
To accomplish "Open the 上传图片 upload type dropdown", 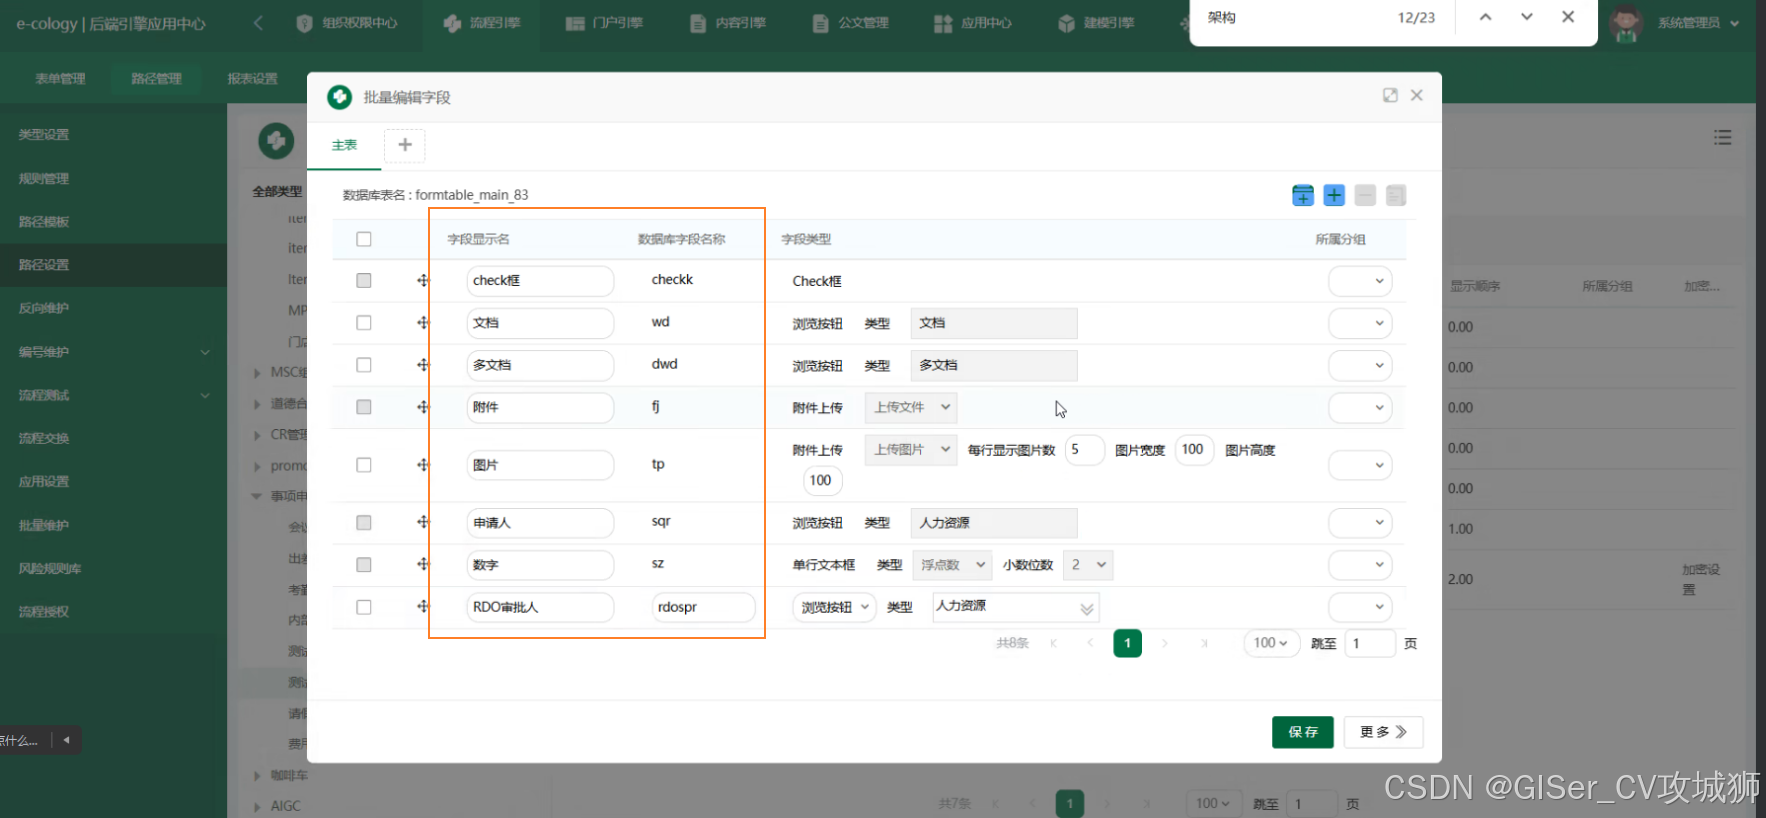I will (x=911, y=450).
